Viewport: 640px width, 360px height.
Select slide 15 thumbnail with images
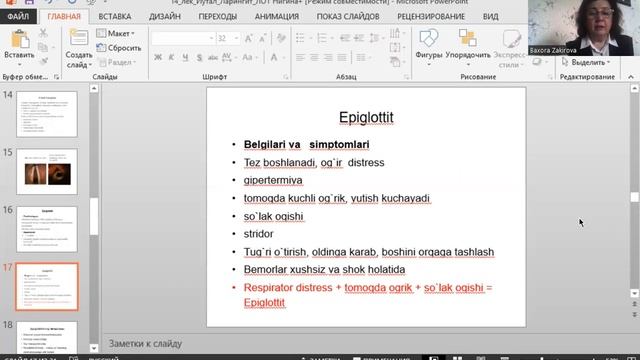tap(47, 171)
